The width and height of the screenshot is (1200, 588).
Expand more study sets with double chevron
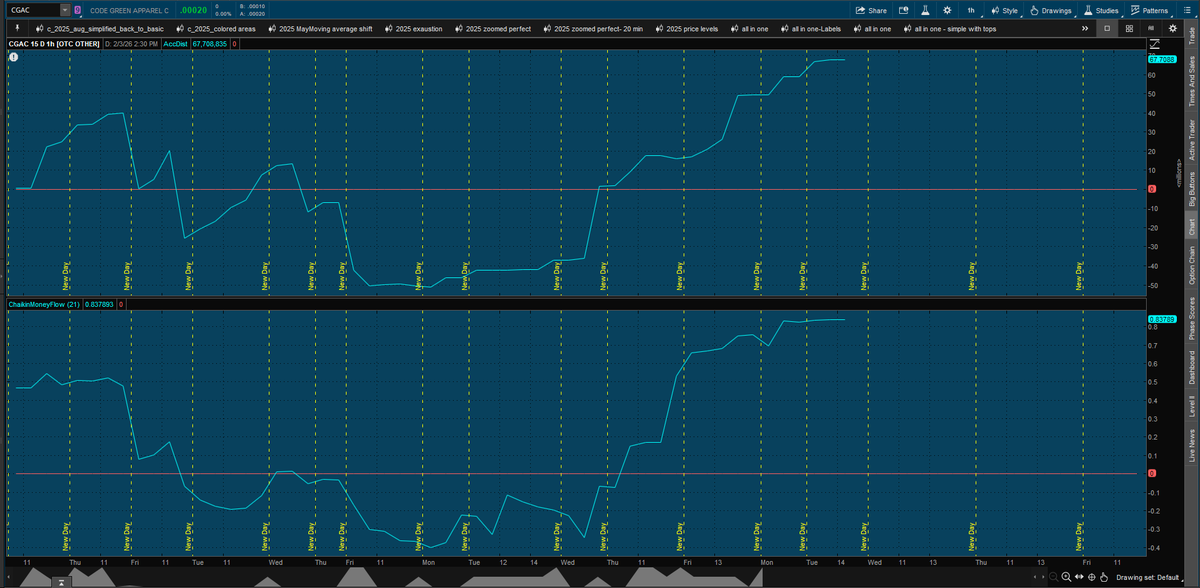point(1085,29)
